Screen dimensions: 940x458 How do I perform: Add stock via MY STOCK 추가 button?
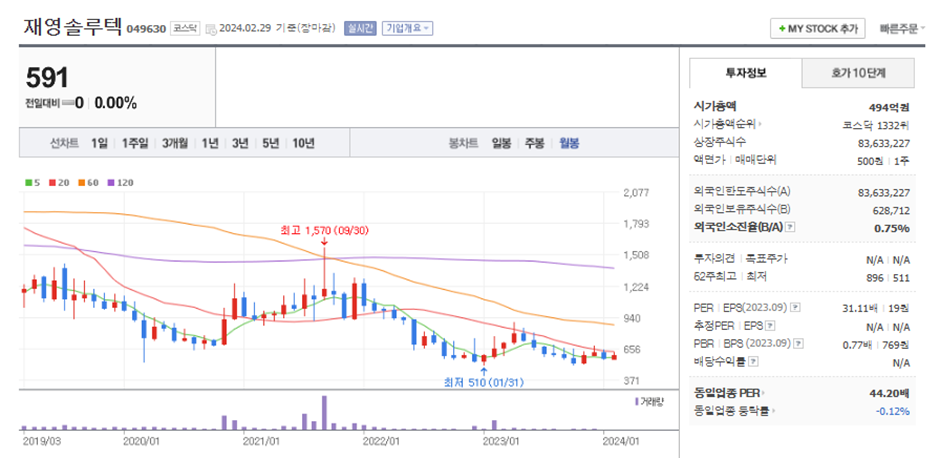pos(818,28)
